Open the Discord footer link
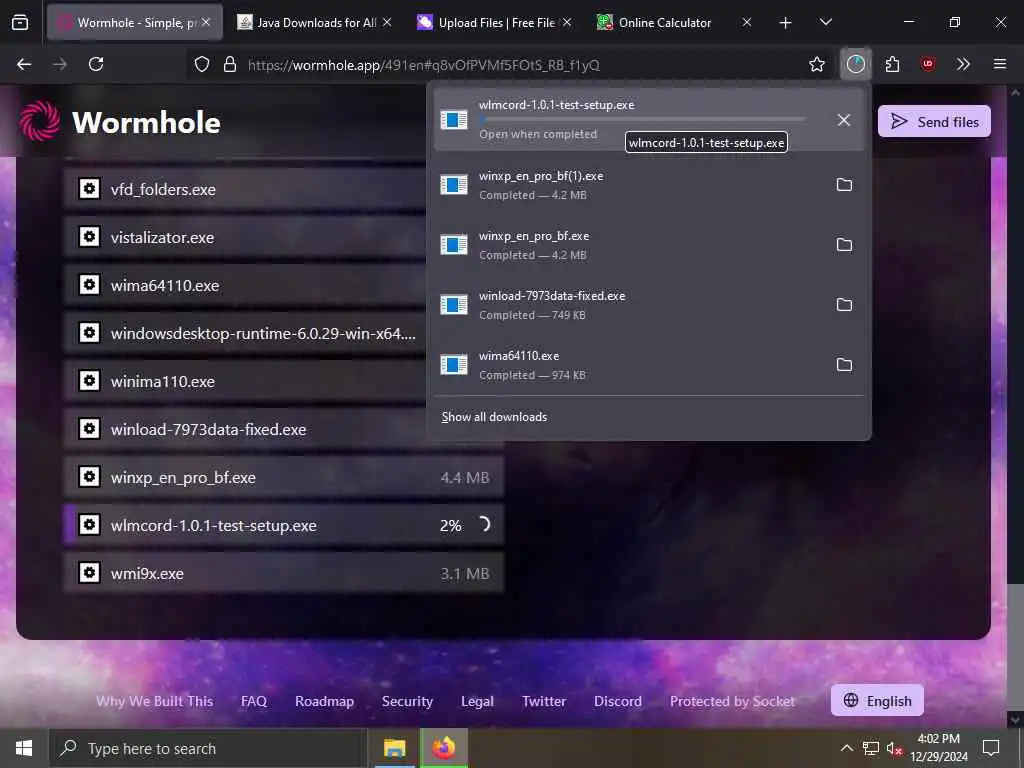Screen dimensions: 1024x768 coord(617,701)
